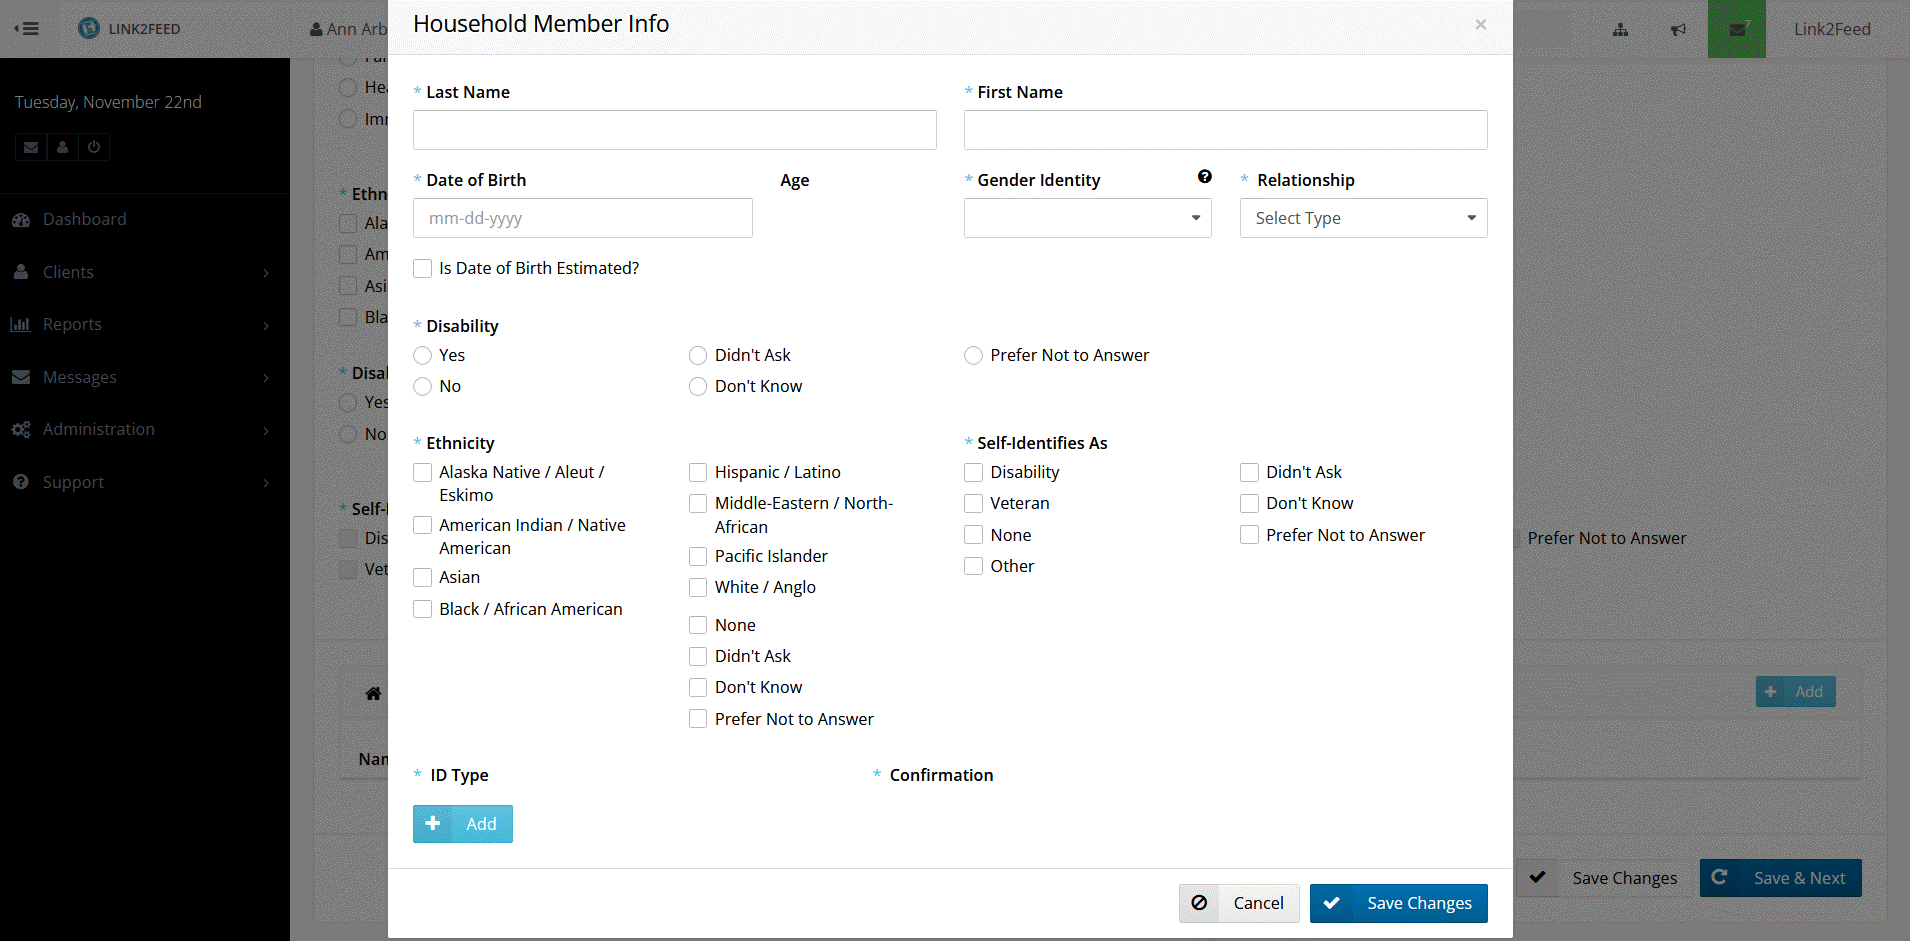
Task: Click Save Changes in the modal footer
Action: 1398,903
